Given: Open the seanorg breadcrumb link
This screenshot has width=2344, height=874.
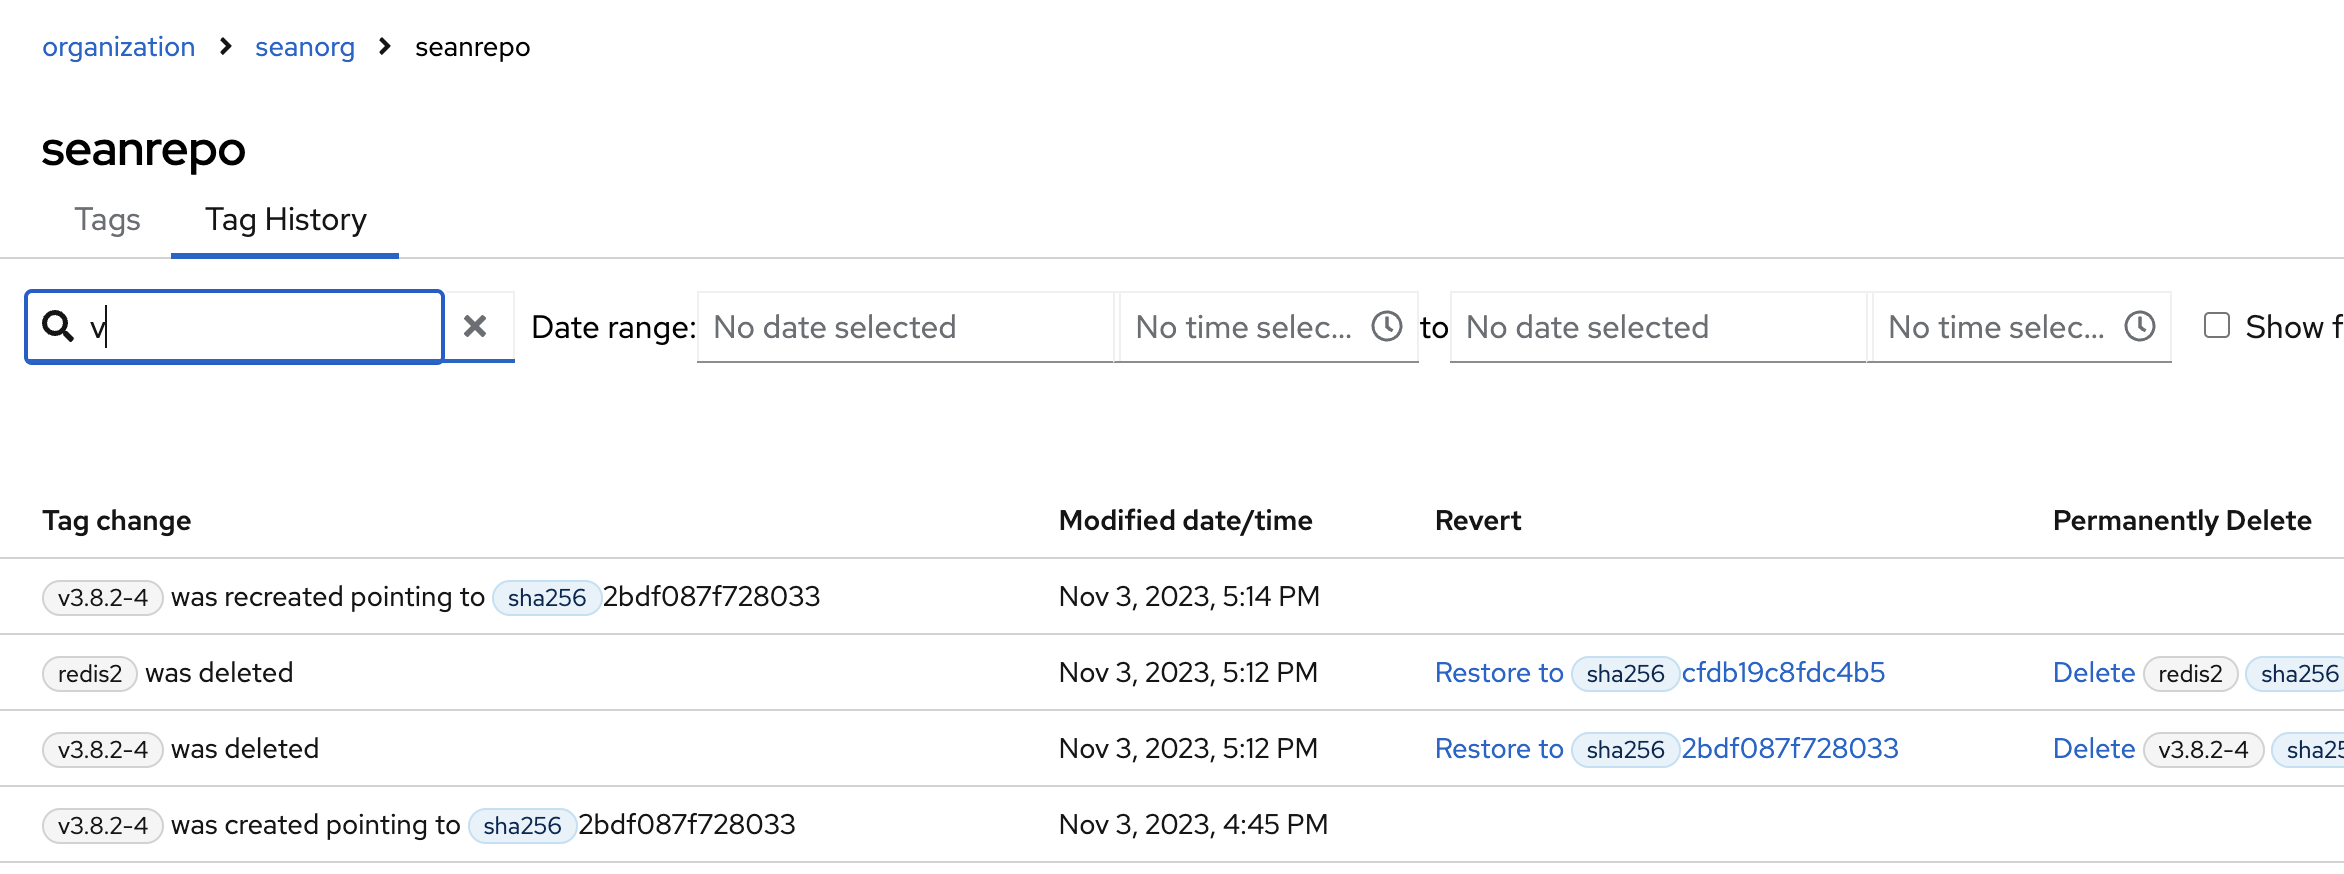Looking at the screenshot, I should [x=304, y=47].
